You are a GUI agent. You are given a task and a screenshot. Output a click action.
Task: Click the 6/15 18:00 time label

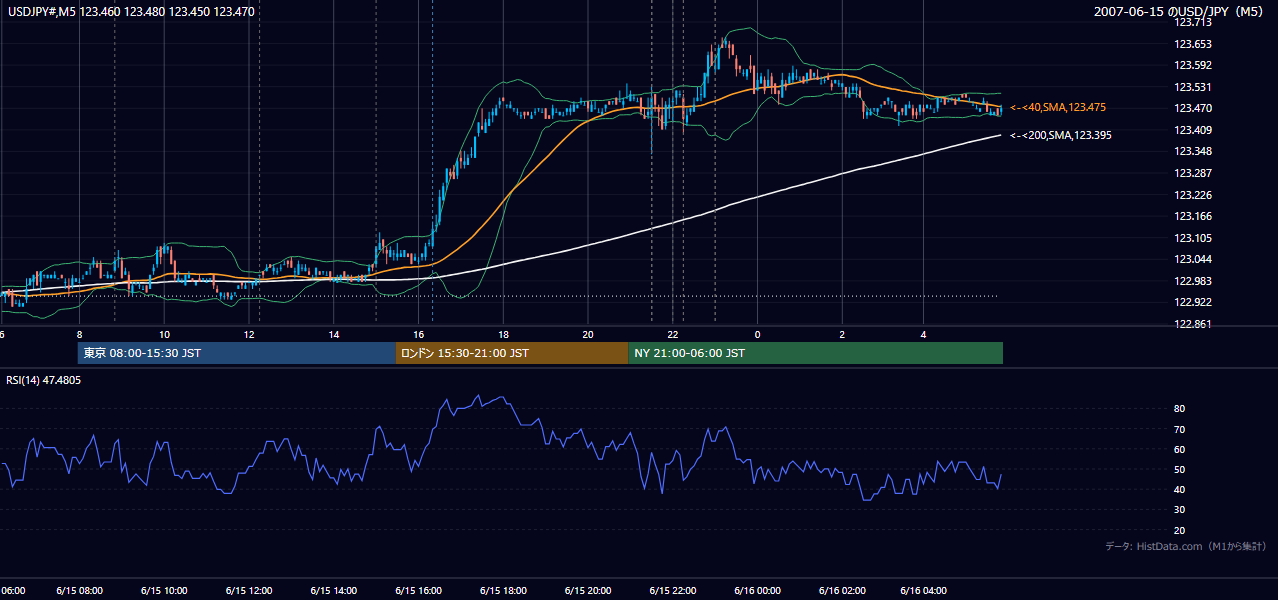[504, 591]
